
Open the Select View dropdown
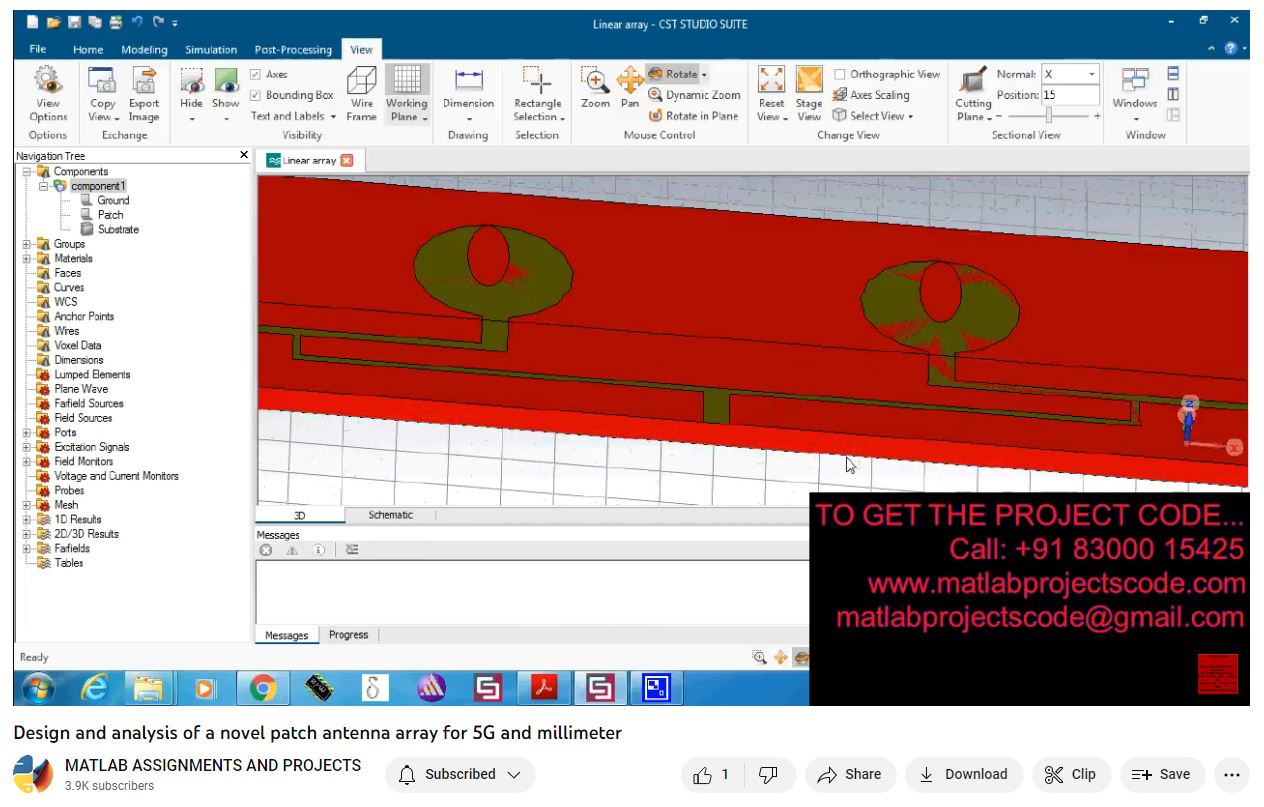coord(873,116)
